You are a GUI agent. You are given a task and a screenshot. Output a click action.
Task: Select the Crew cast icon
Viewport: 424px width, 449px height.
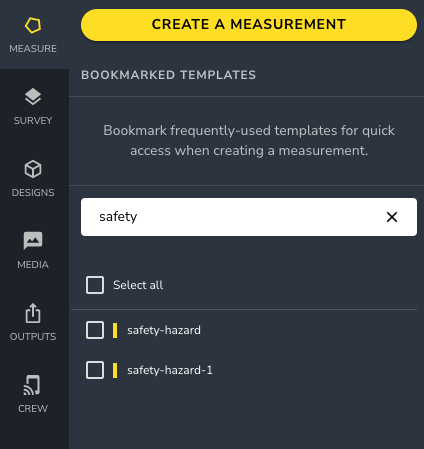coord(33,385)
